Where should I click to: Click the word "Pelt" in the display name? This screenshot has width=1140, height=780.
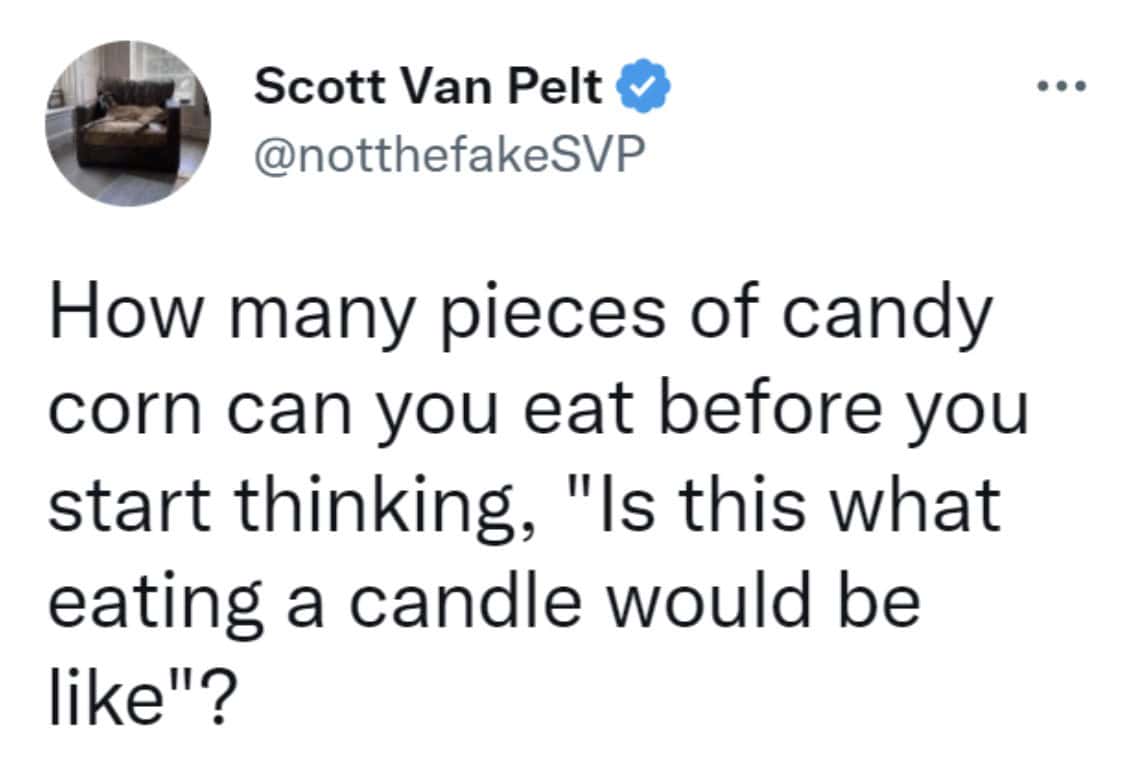click(x=561, y=89)
